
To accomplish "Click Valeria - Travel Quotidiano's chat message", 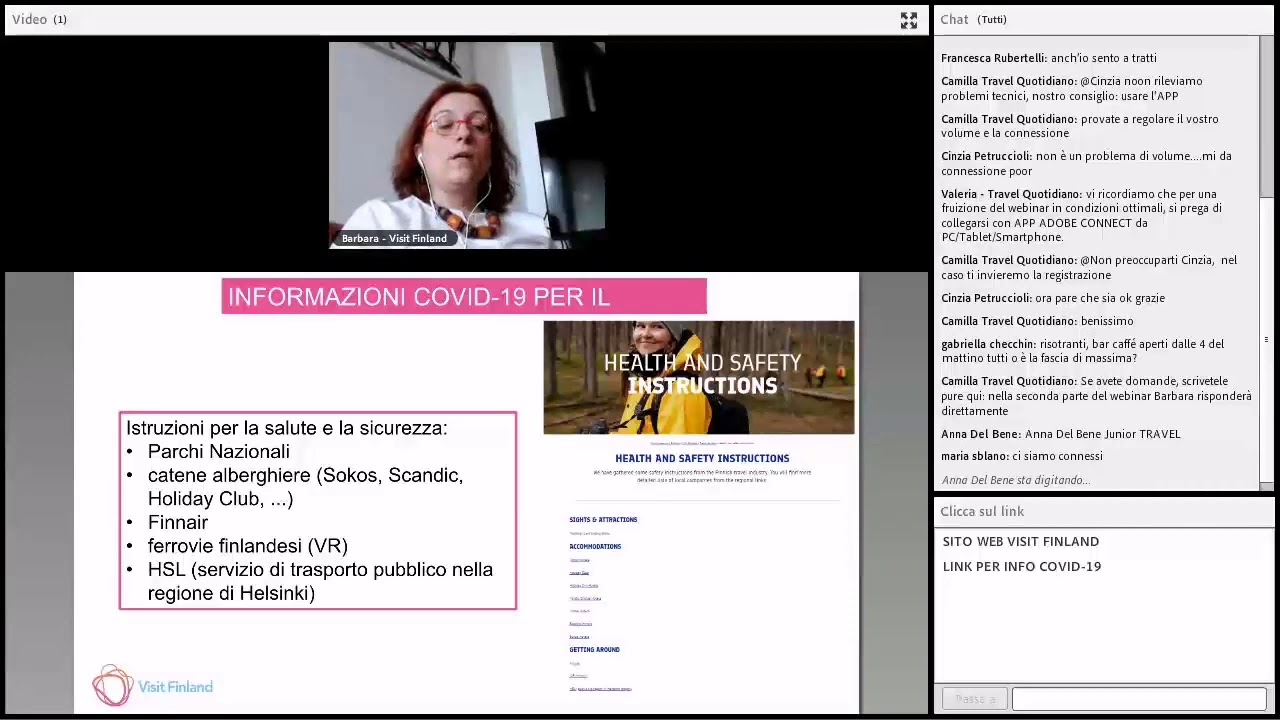I will point(1081,215).
